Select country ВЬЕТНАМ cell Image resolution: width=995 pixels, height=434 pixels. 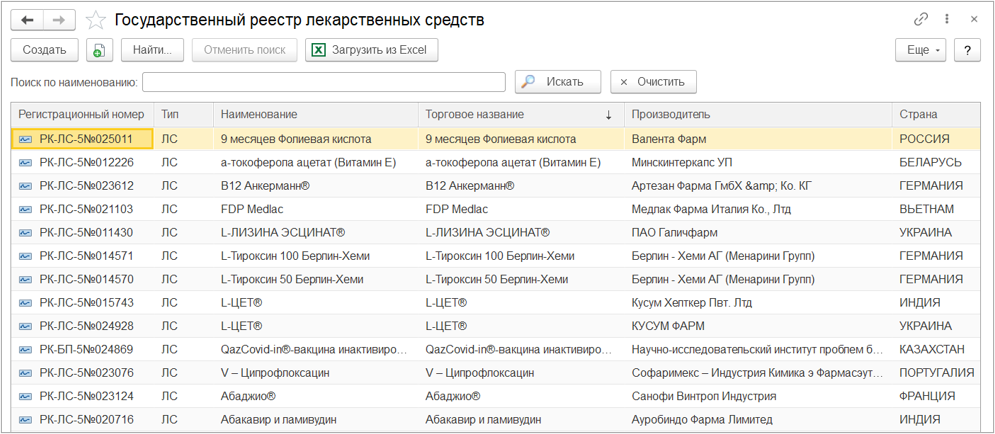[926, 209]
